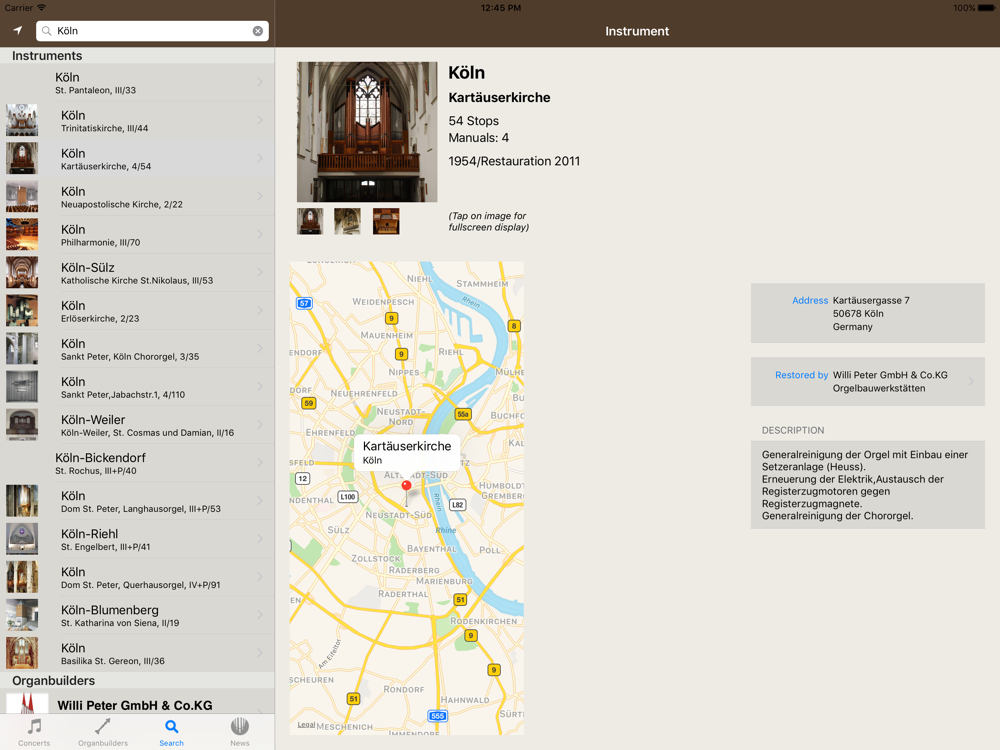1000x750 pixels.
Task: Tap the location arrow icon
Action: 17,31
